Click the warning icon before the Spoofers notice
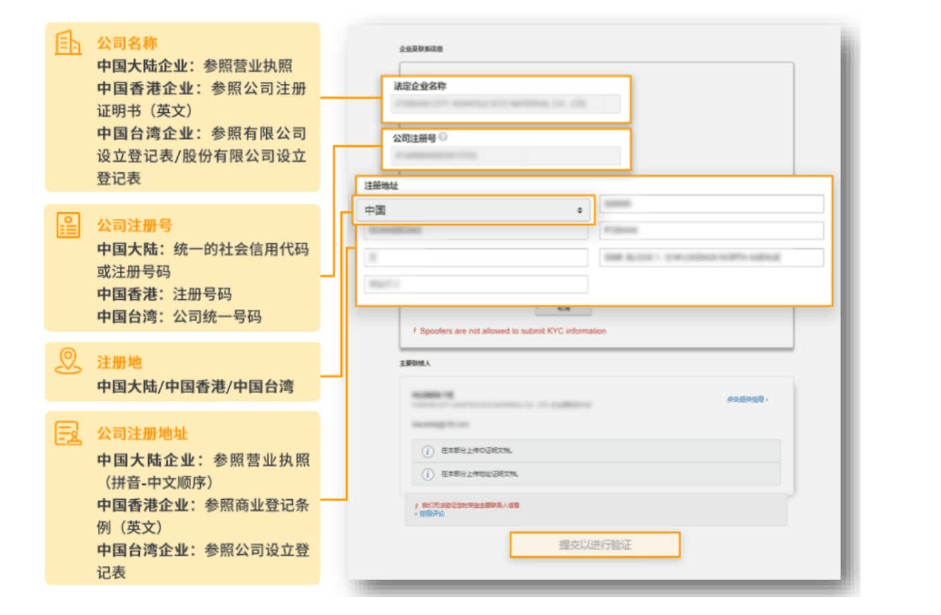 coord(415,331)
